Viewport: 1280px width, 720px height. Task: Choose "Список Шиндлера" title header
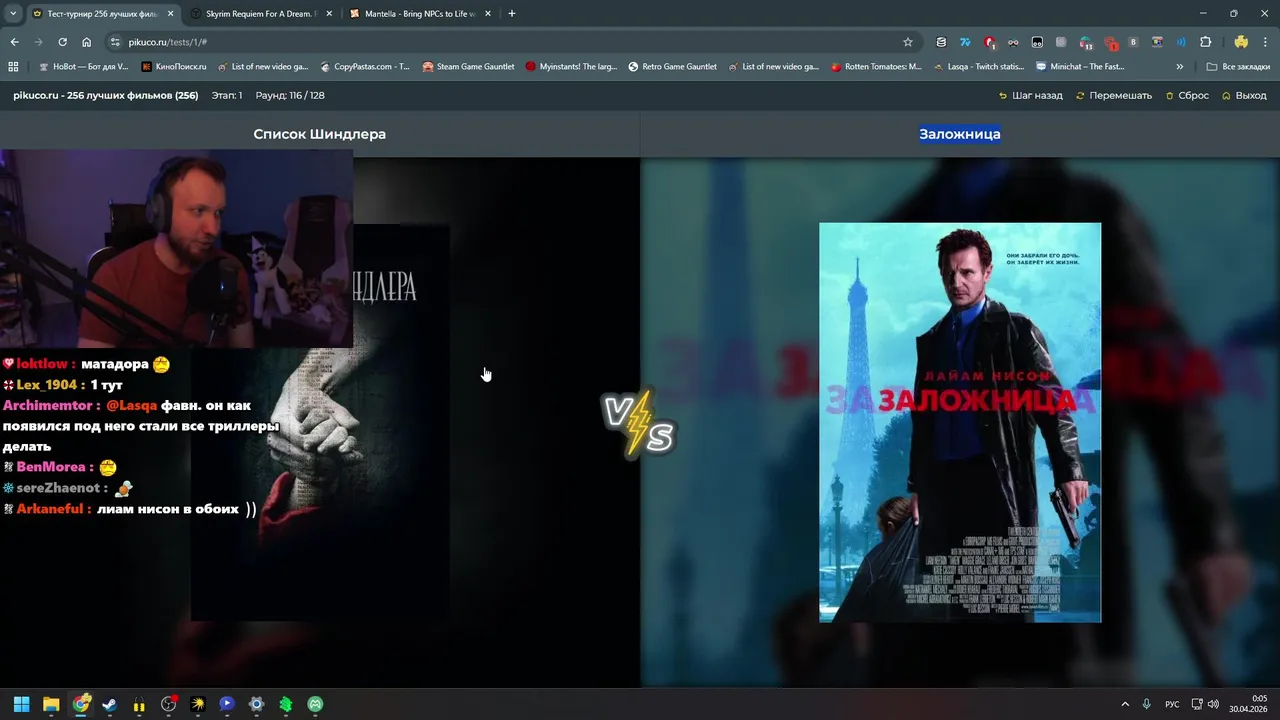pos(319,134)
